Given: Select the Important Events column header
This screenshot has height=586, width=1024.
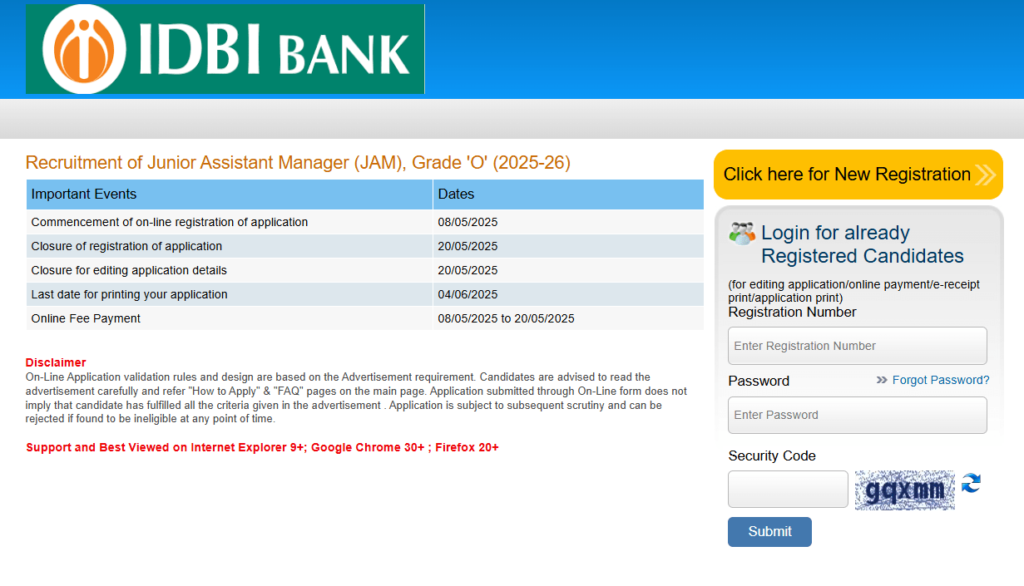Looking at the screenshot, I should pos(229,194).
